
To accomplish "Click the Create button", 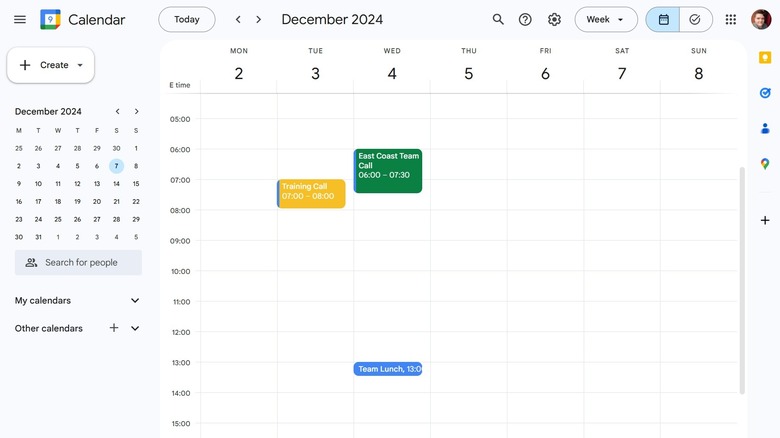I will [x=50, y=65].
